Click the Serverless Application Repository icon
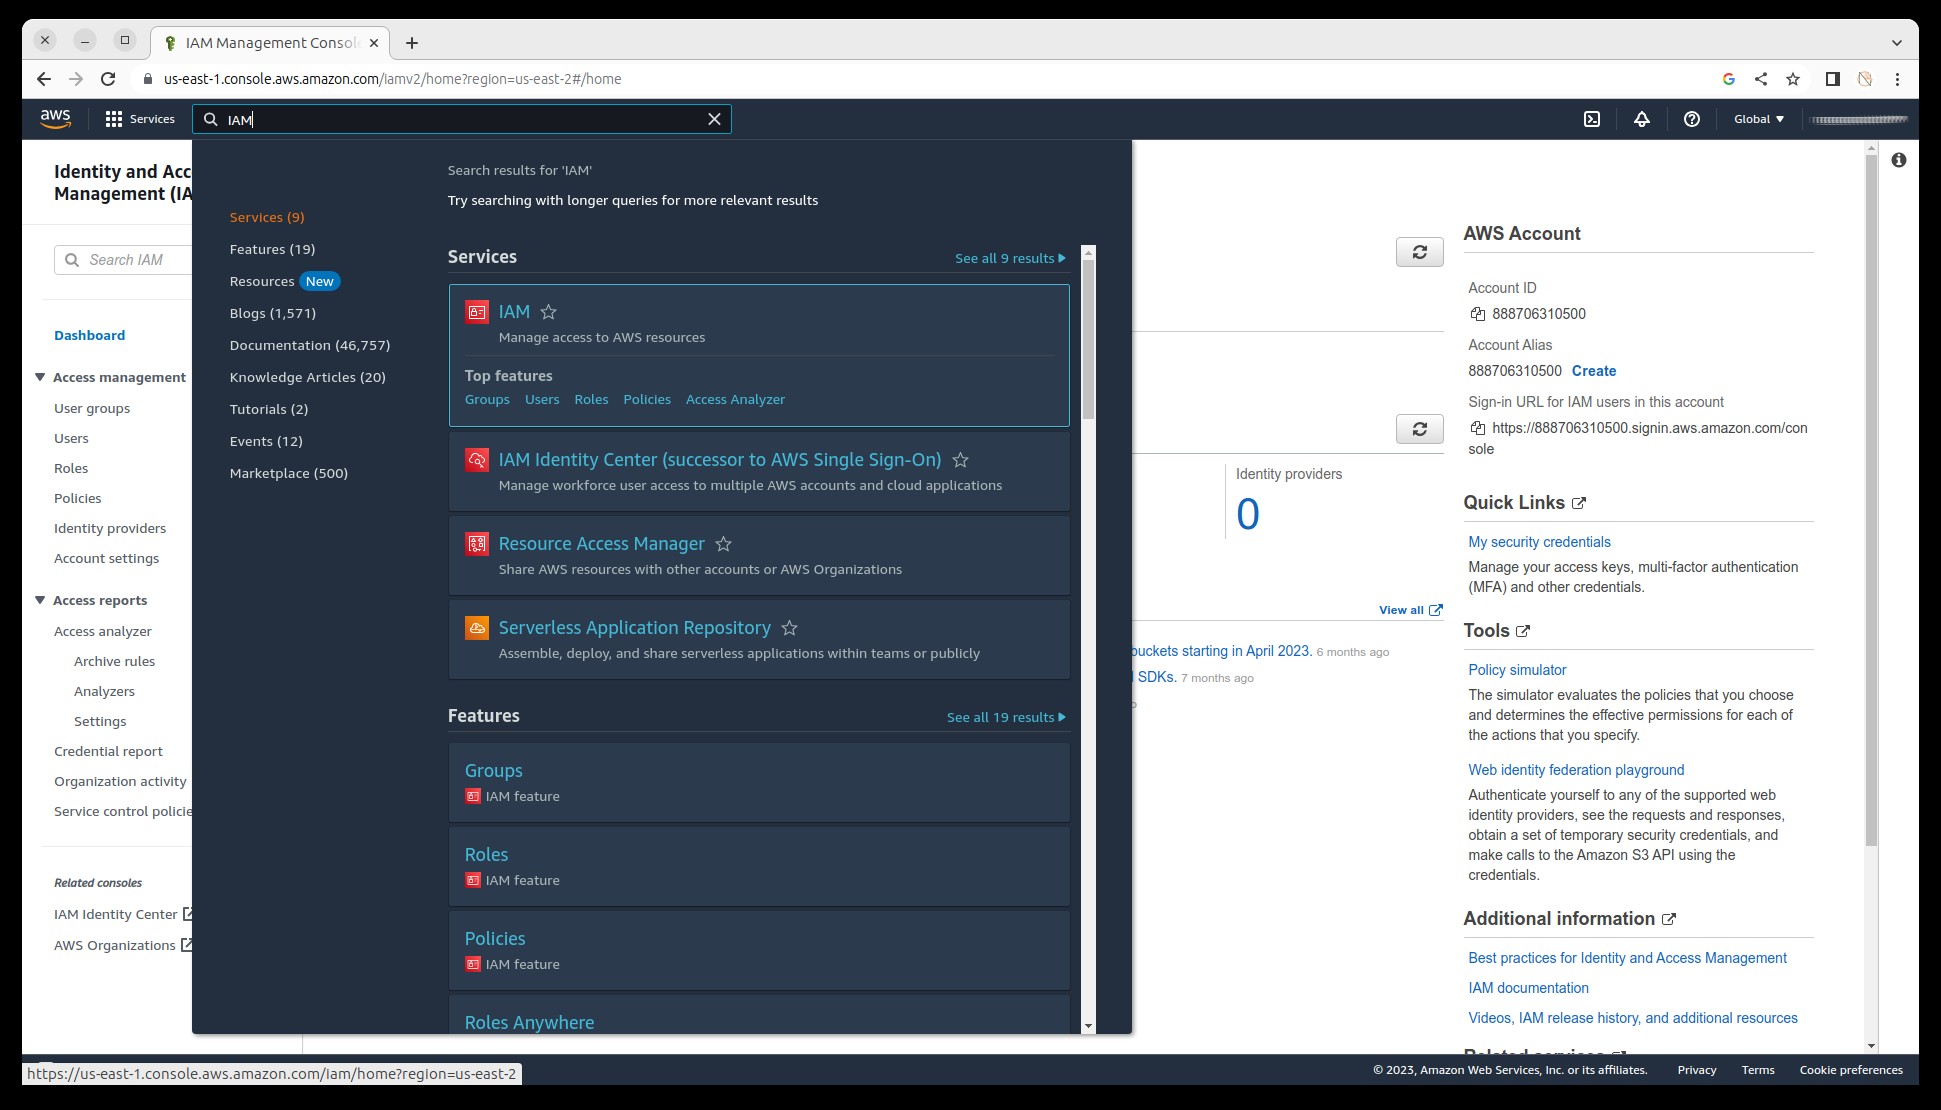 pos(477,628)
